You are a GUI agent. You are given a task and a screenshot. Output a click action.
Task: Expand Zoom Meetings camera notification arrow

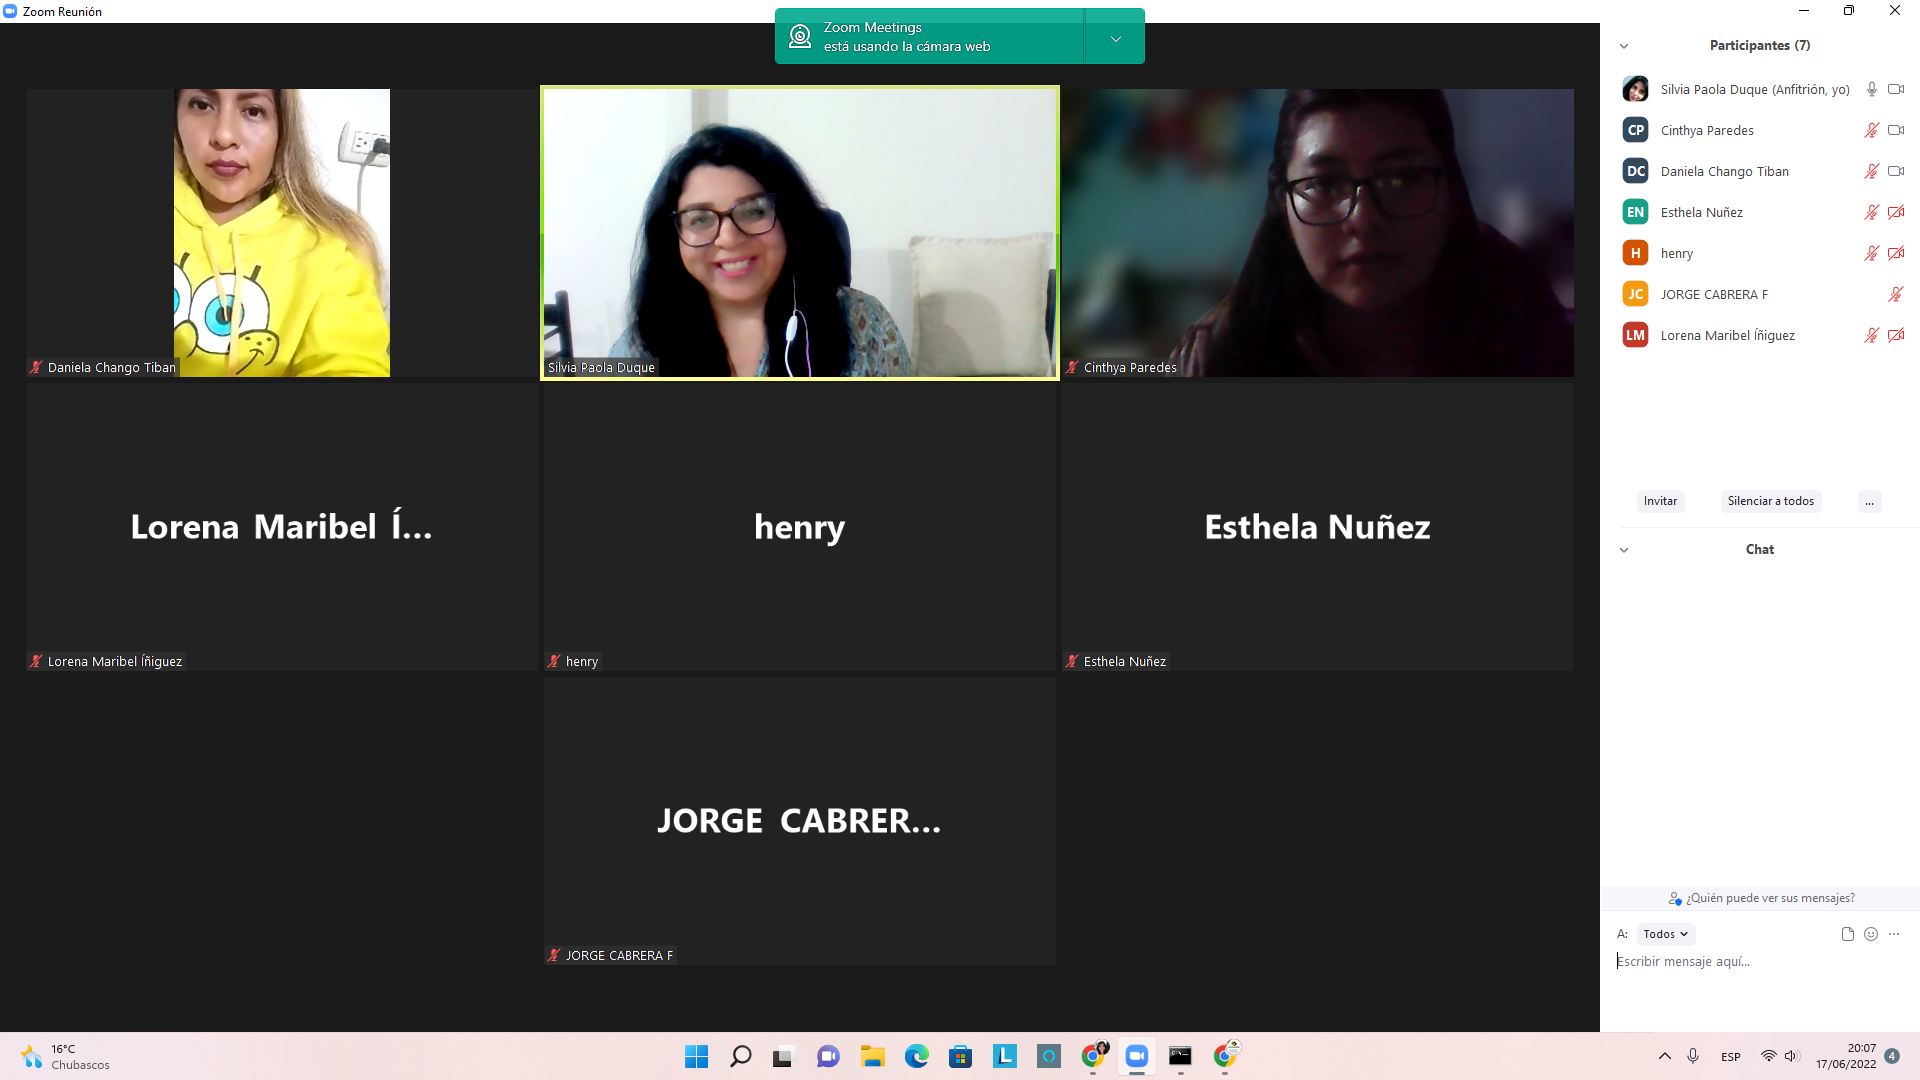[x=1115, y=38]
